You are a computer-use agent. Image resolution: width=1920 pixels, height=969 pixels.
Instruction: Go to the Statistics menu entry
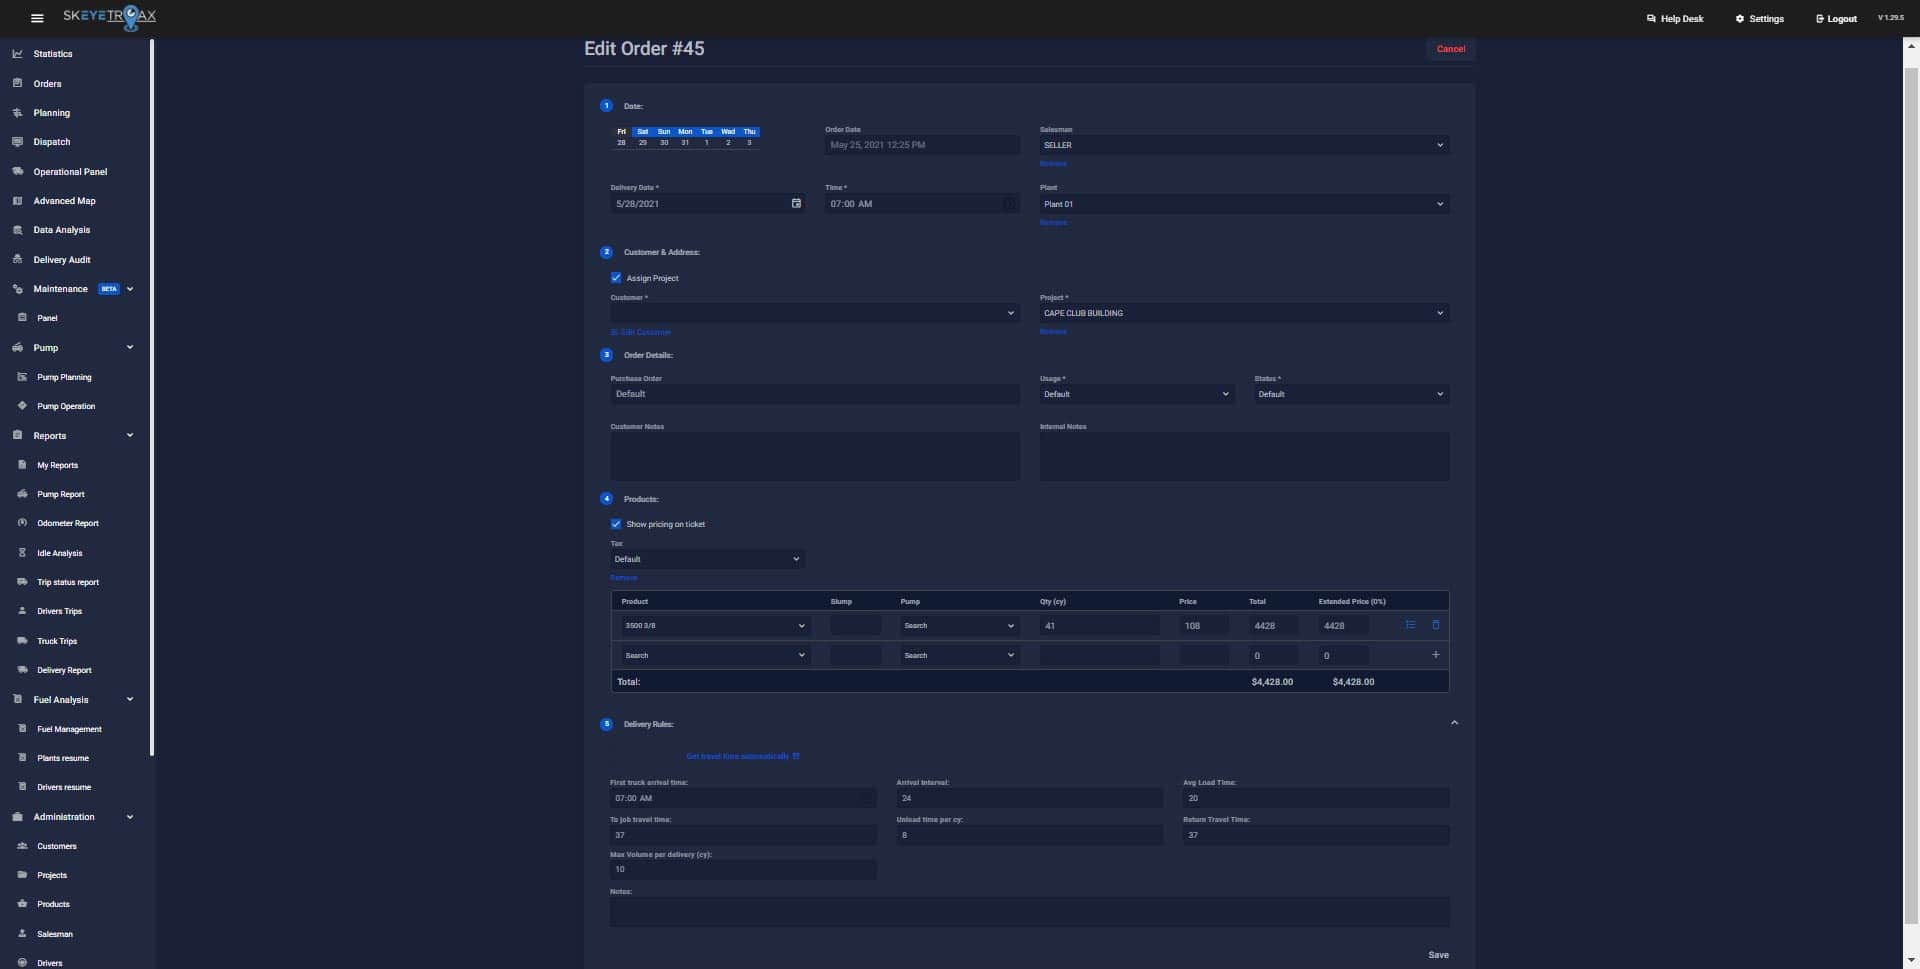pyautogui.click(x=53, y=53)
